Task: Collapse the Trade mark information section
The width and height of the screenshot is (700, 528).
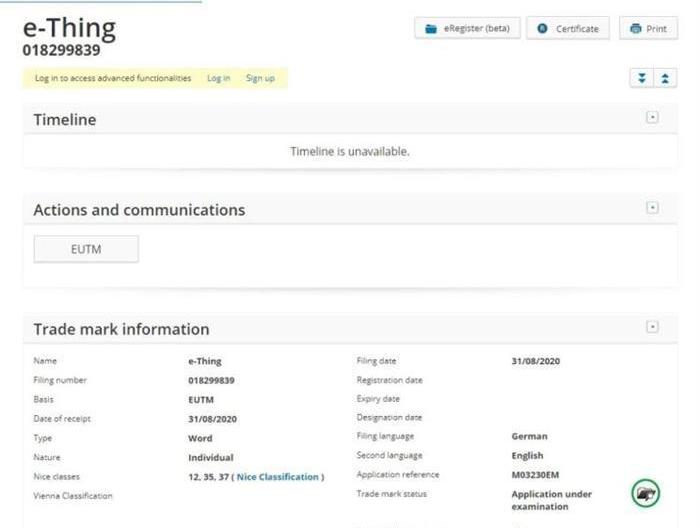Action: pos(652,327)
